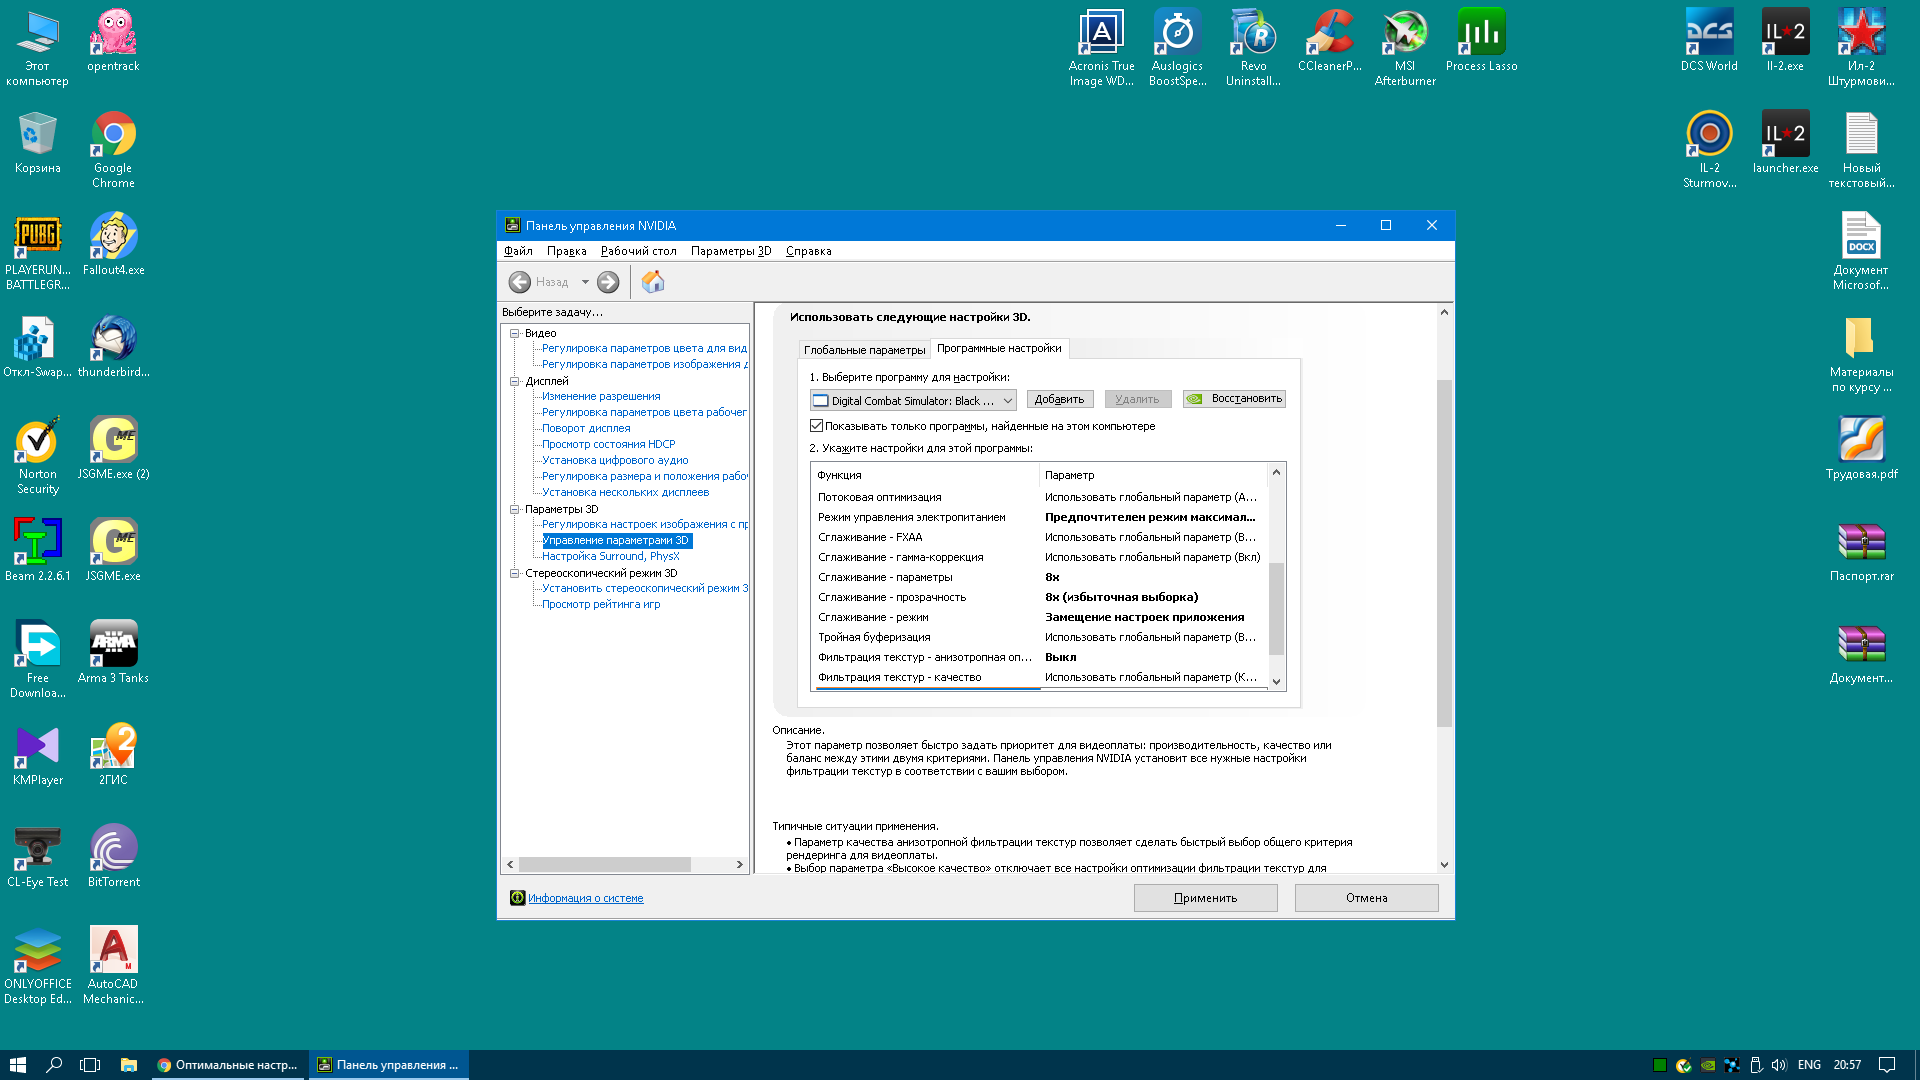
Task: Click the Применить button
Action: pos(1205,898)
